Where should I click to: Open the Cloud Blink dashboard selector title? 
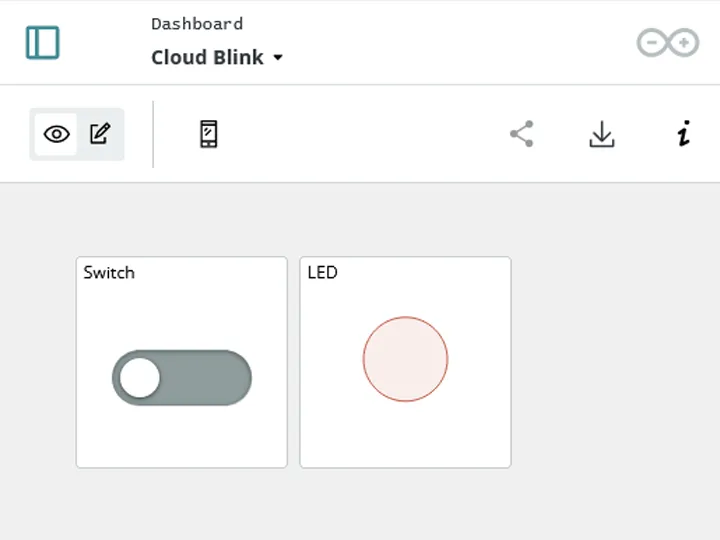click(x=207, y=57)
